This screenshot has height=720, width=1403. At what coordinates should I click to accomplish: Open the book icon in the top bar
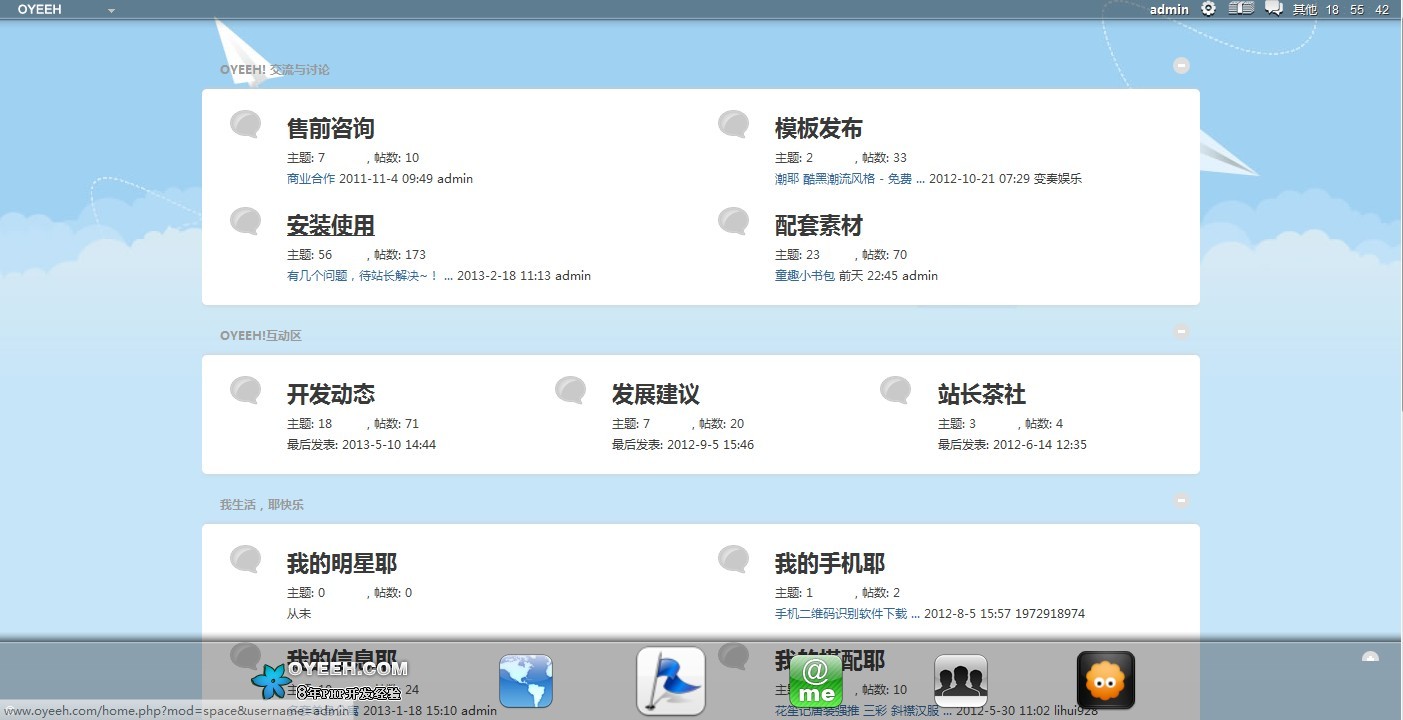click(x=1241, y=9)
